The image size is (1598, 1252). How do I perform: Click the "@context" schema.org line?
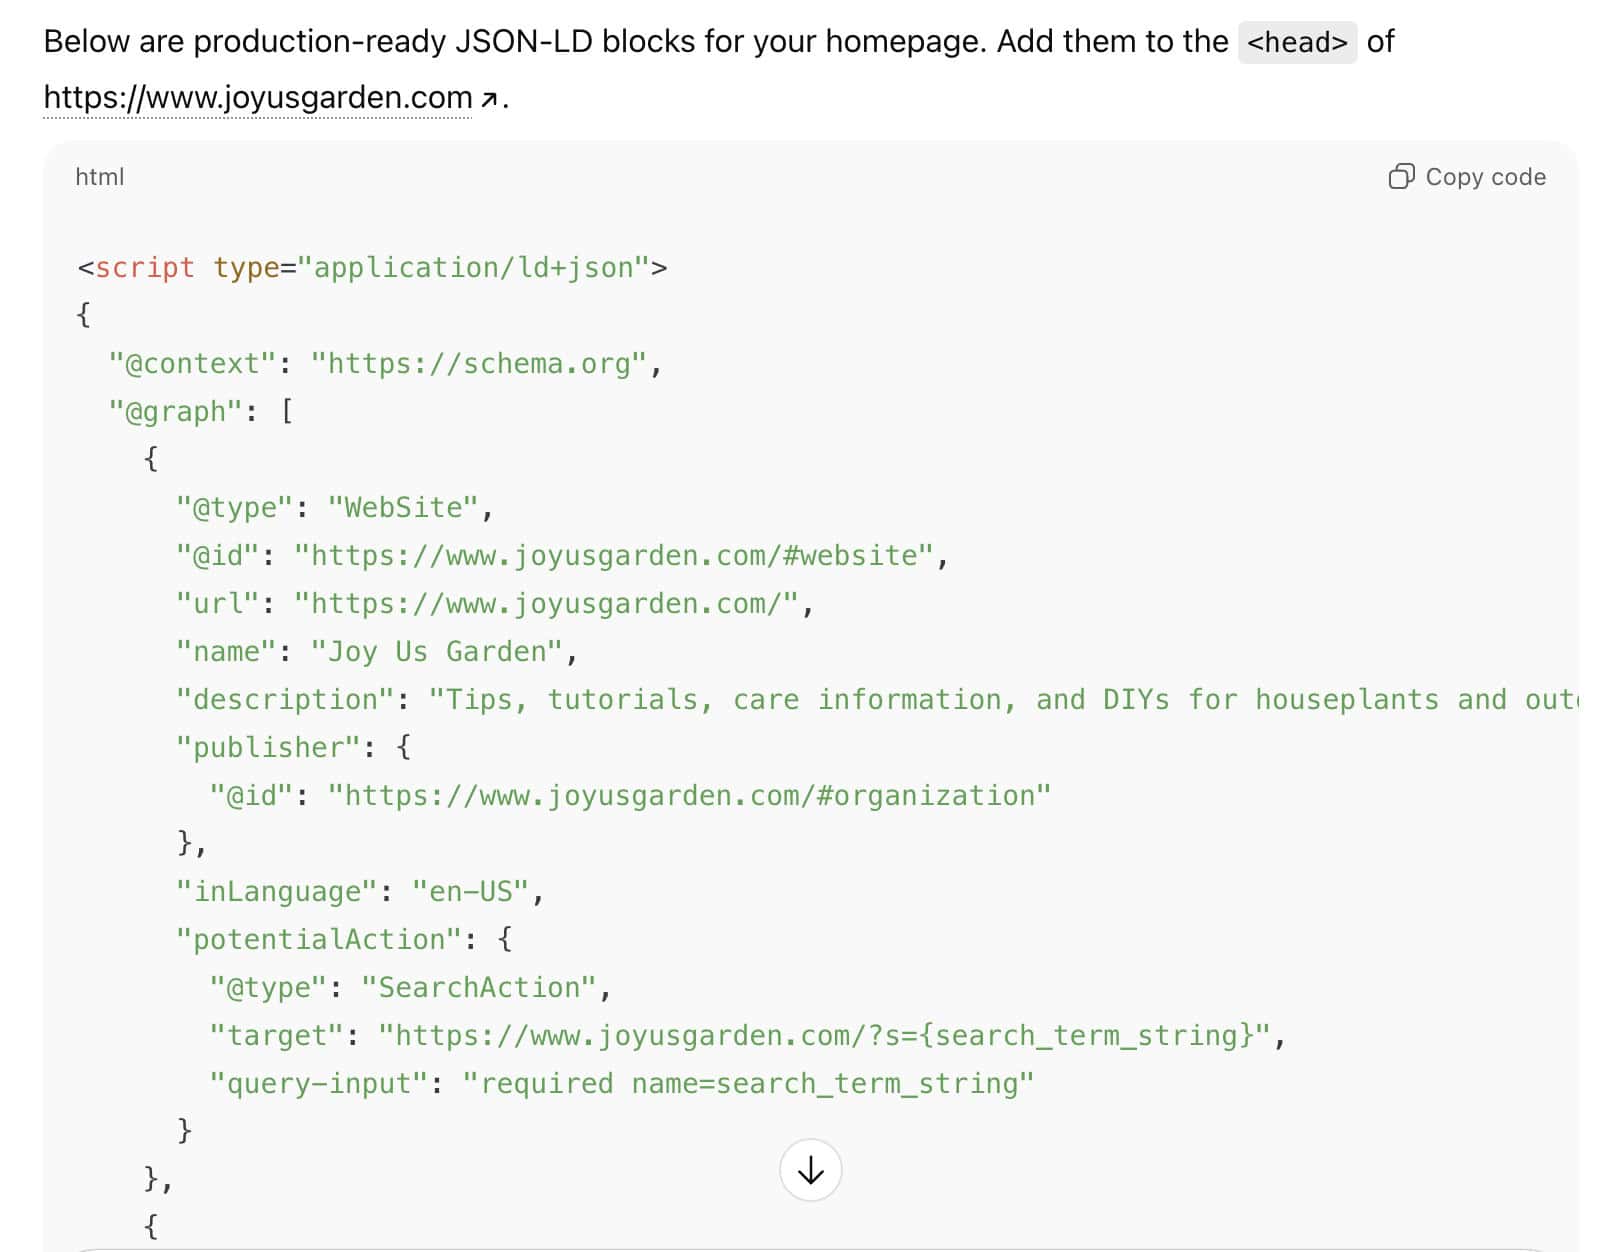coord(385,364)
